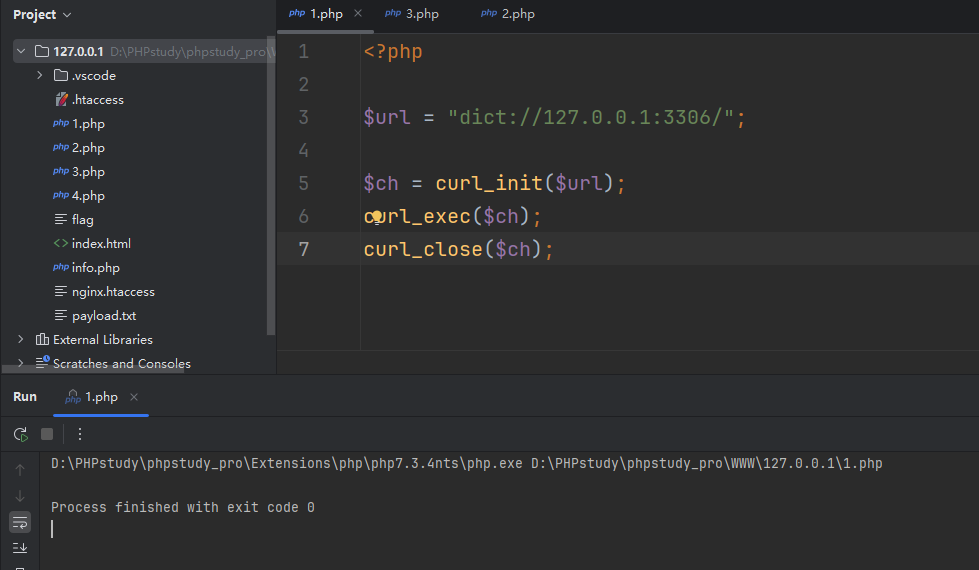Expand the .vscode folder
The width and height of the screenshot is (979, 570).
(x=40, y=76)
